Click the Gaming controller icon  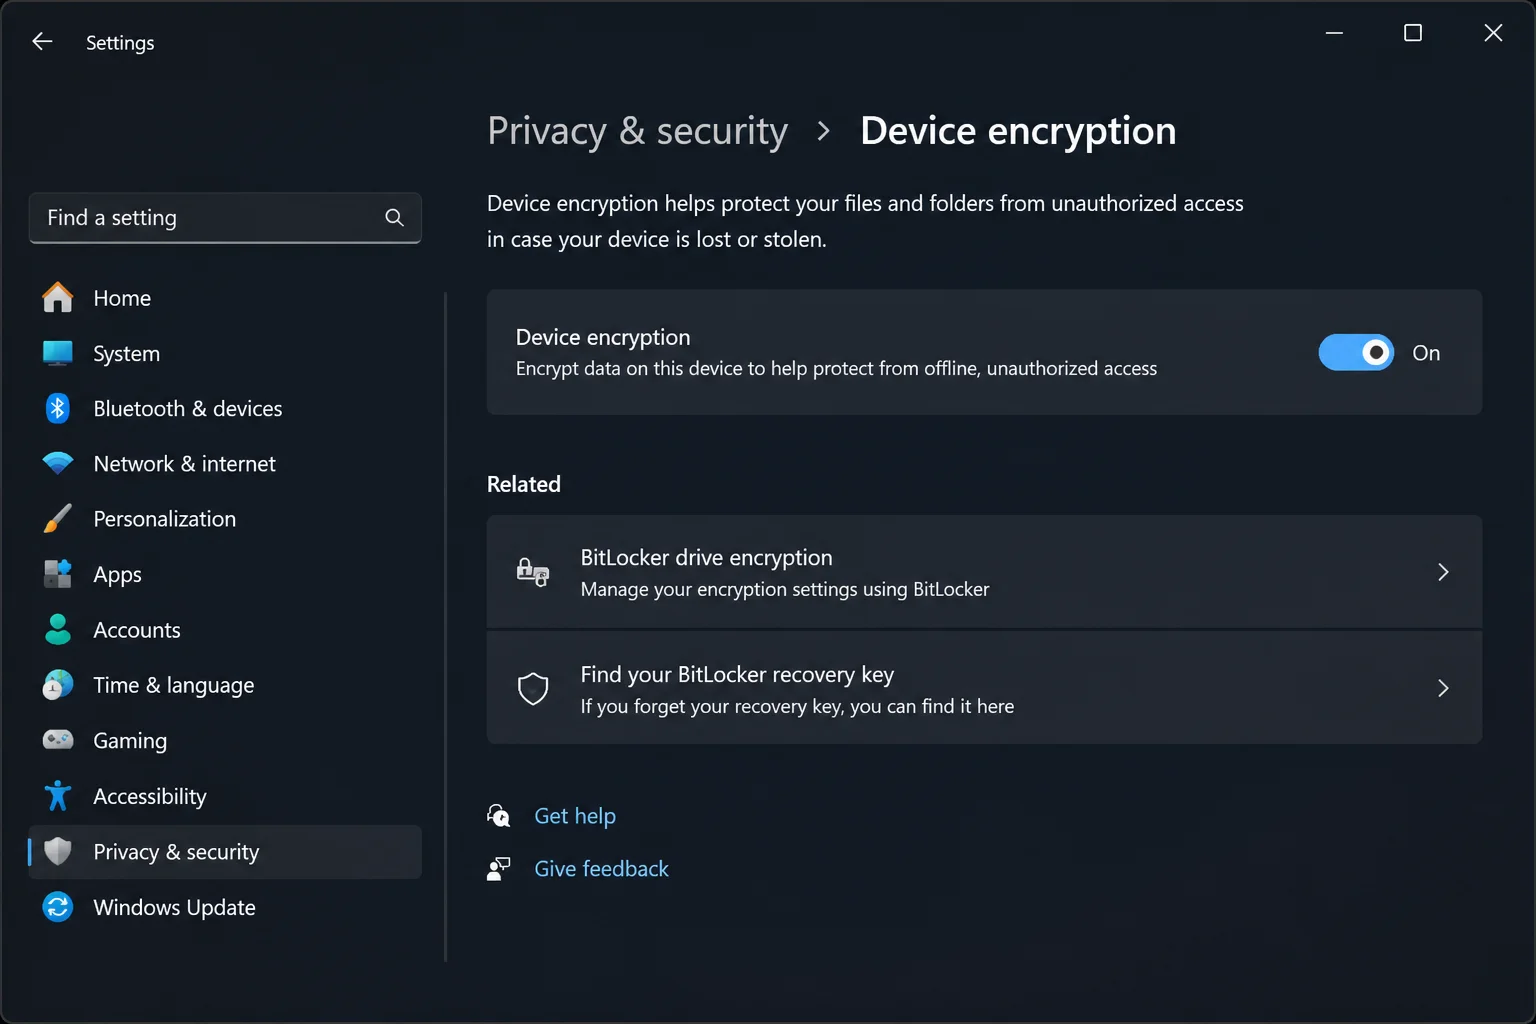pos(58,740)
